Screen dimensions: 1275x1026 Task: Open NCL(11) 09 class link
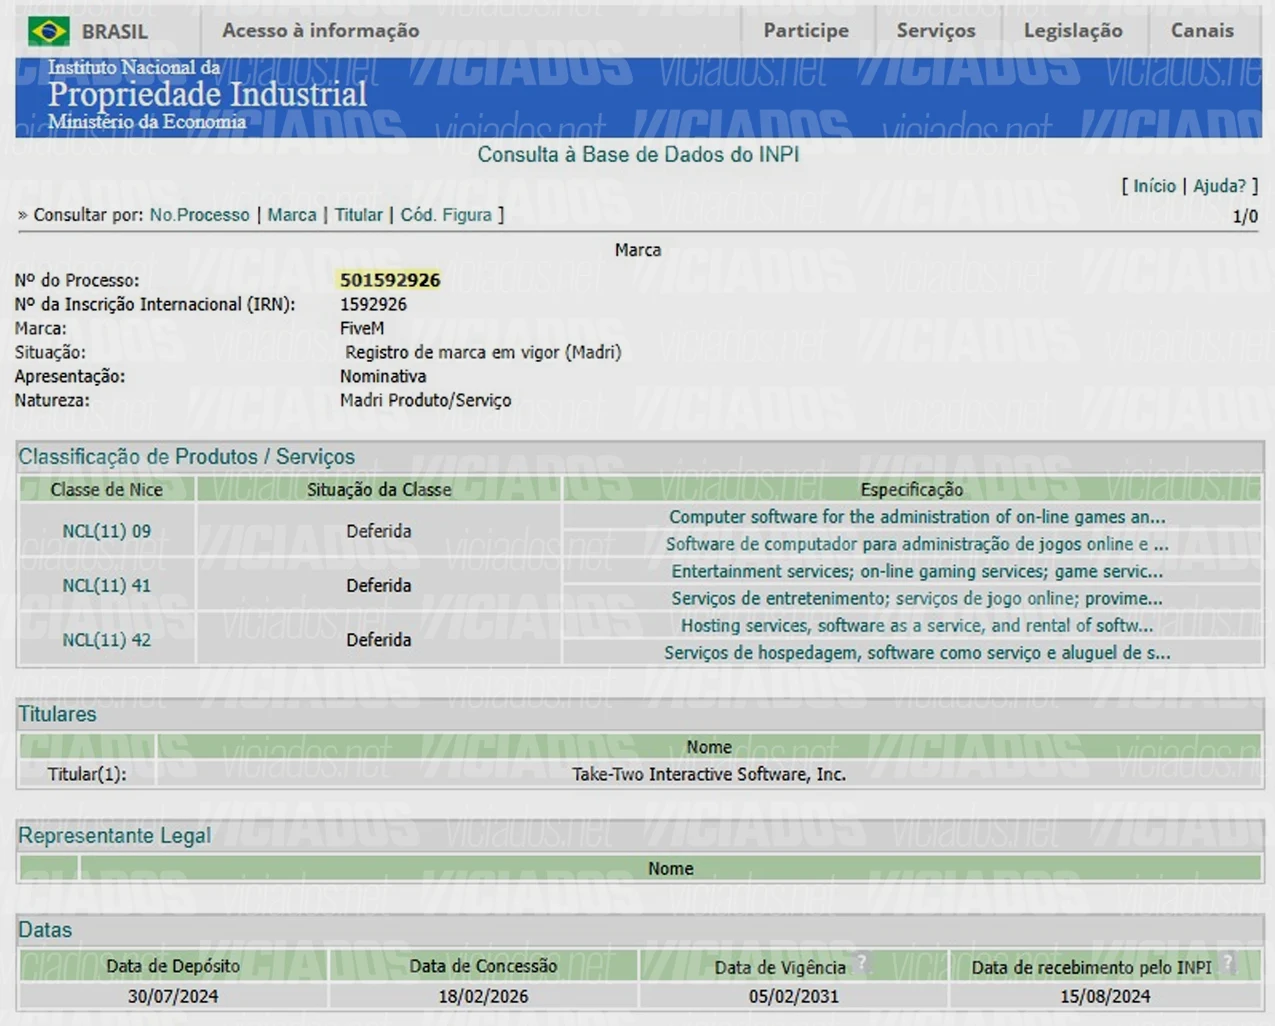(x=107, y=532)
